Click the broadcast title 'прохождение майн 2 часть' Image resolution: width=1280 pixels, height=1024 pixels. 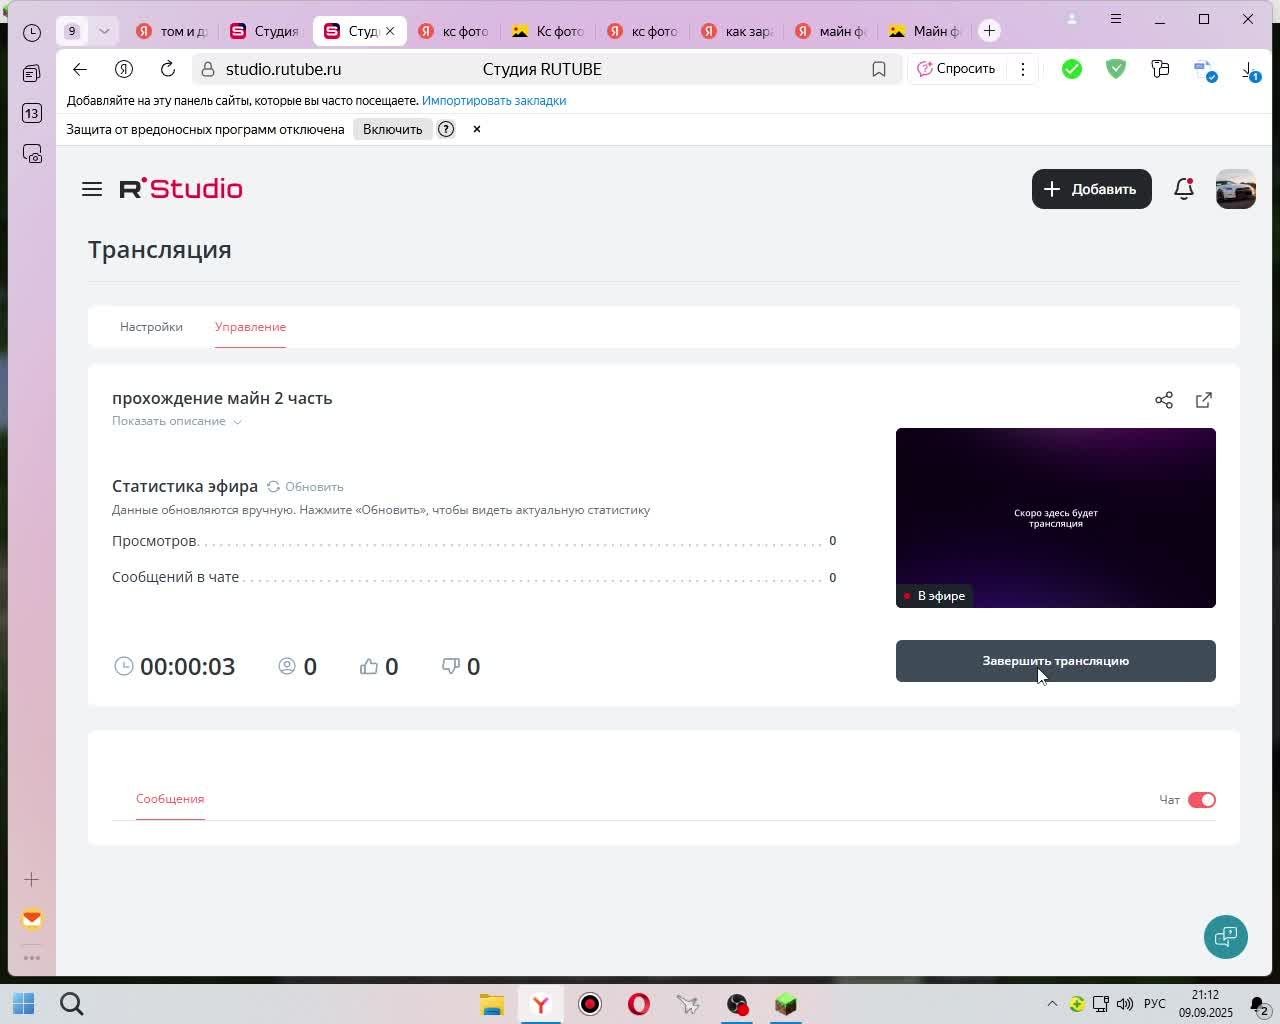(222, 398)
